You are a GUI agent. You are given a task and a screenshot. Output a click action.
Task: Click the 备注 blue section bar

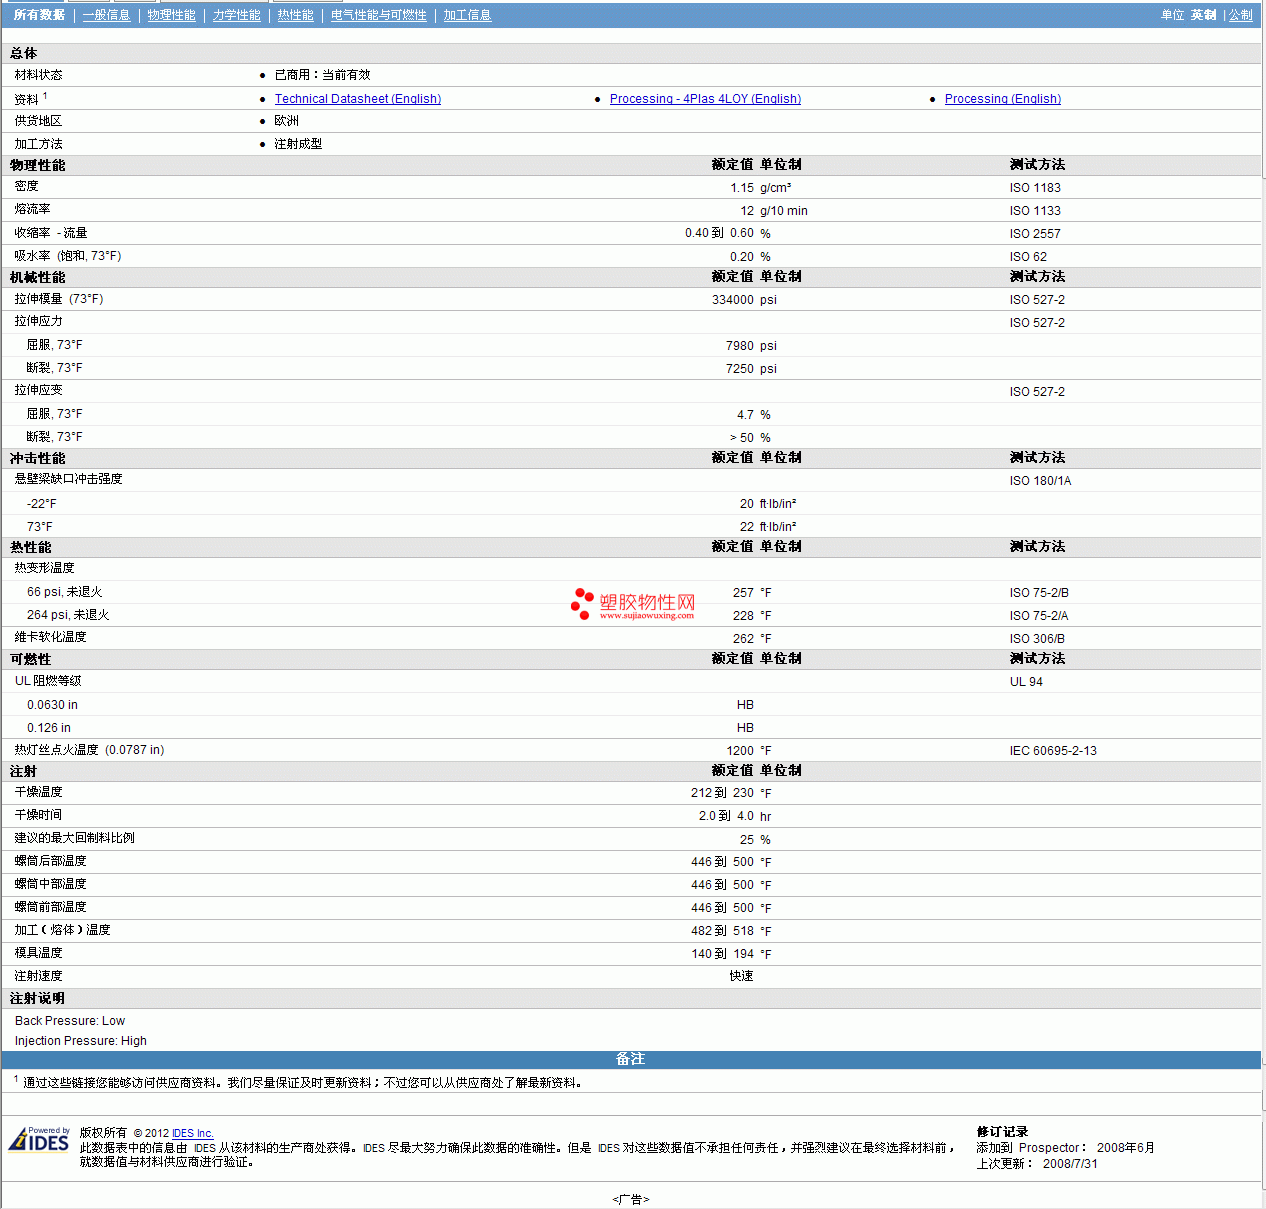[630, 1059]
